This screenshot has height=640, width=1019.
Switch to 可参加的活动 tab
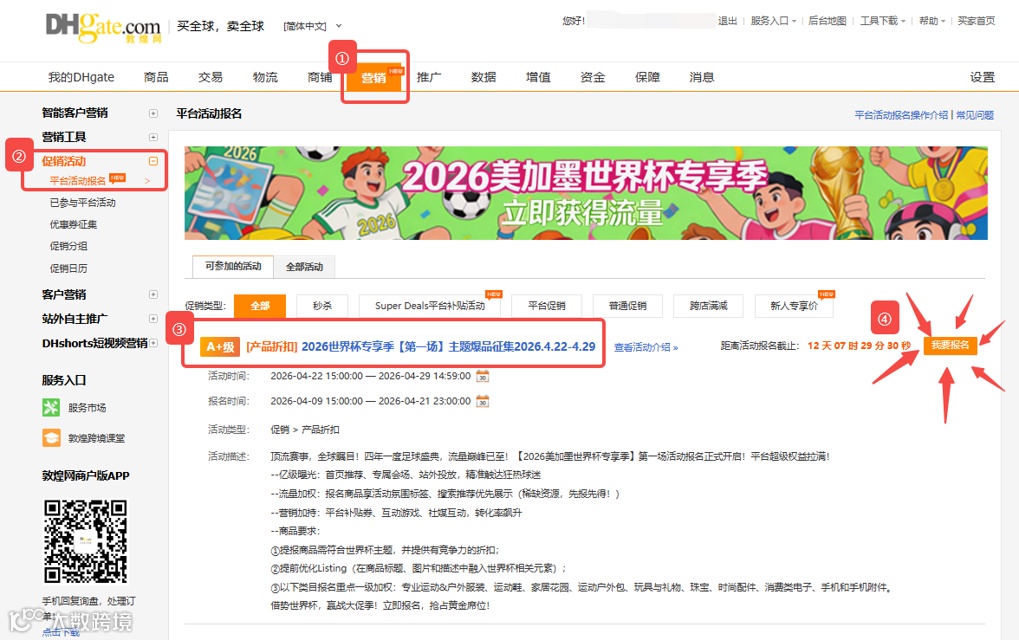point(233,266)
